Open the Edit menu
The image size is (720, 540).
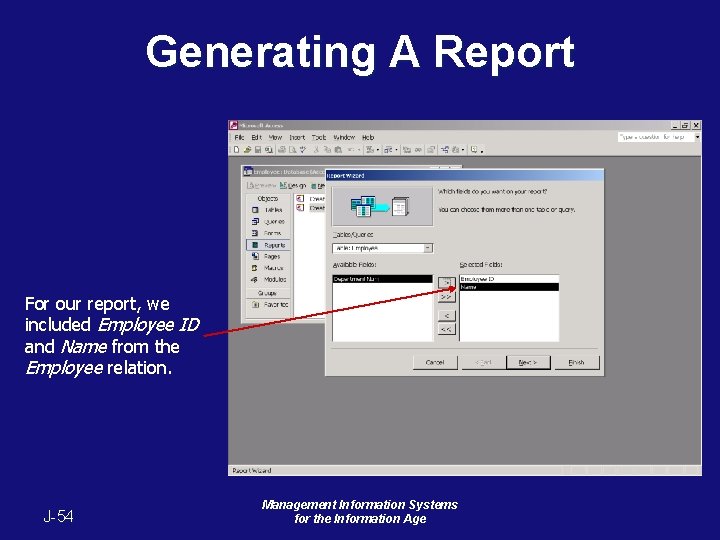pyautogui.click(x=256, y=137)
